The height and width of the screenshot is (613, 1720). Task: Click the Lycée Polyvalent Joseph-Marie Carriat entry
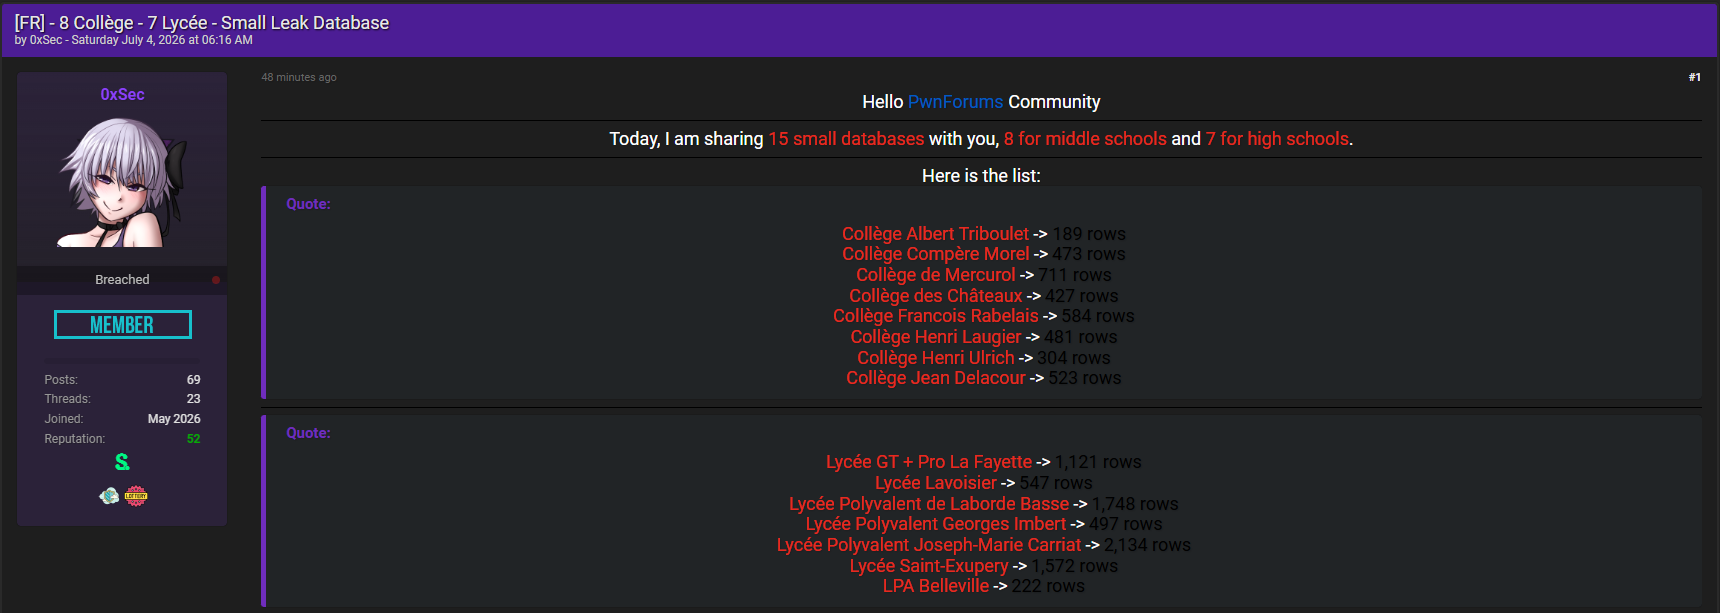click(929, 545)
